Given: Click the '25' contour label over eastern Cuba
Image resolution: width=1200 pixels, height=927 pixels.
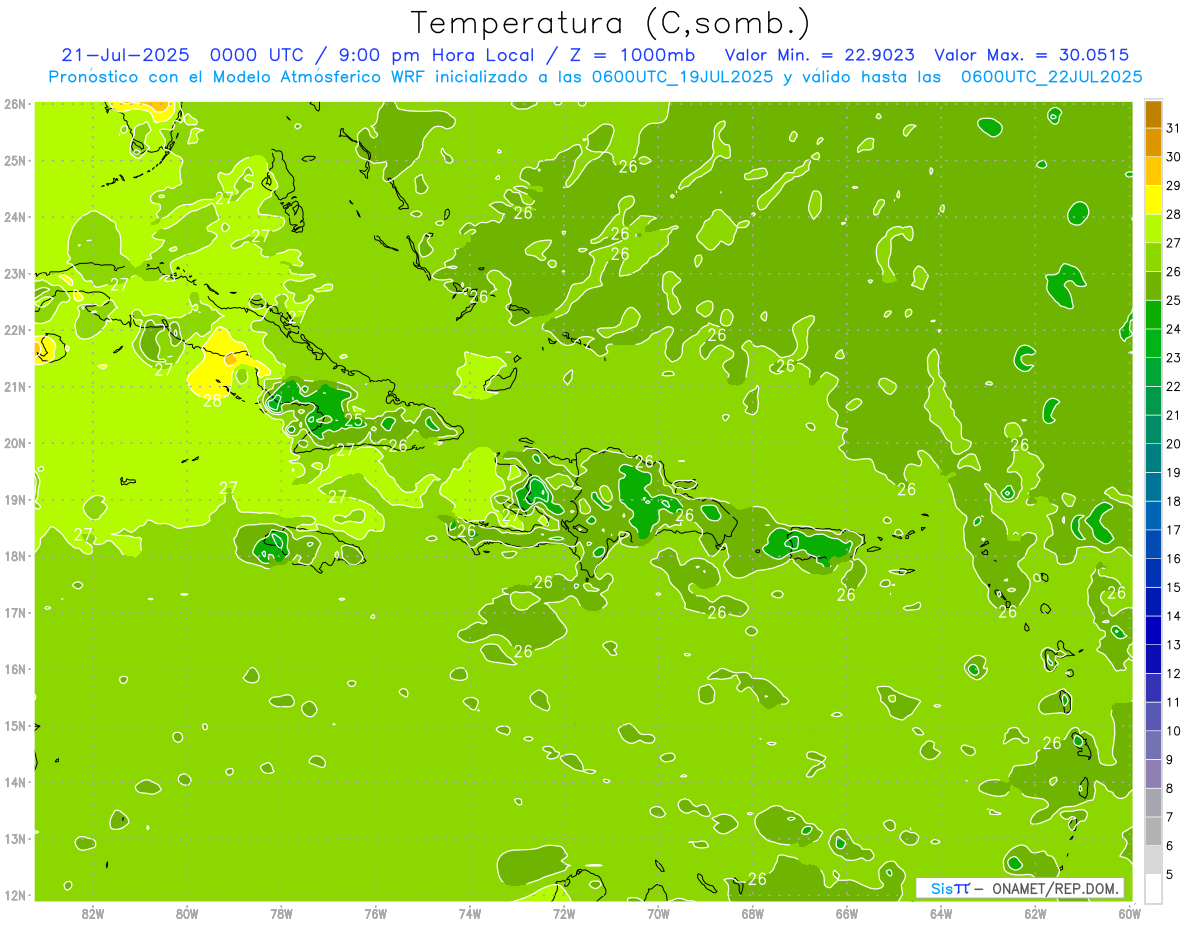Looking at the screenshot, I should [x=354, y=419].
